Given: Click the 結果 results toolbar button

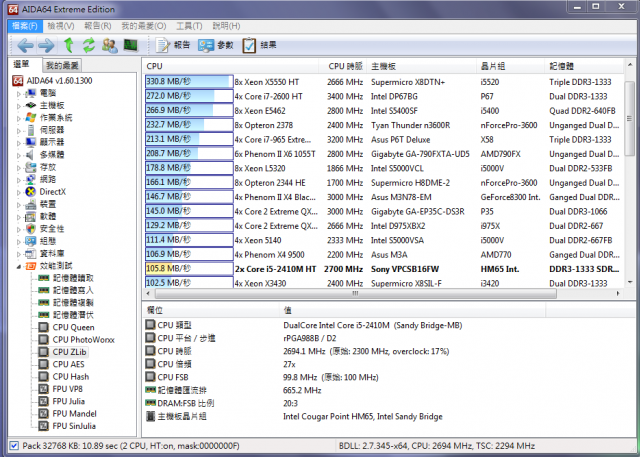Looking at the screenshot, I should (259, 45).
